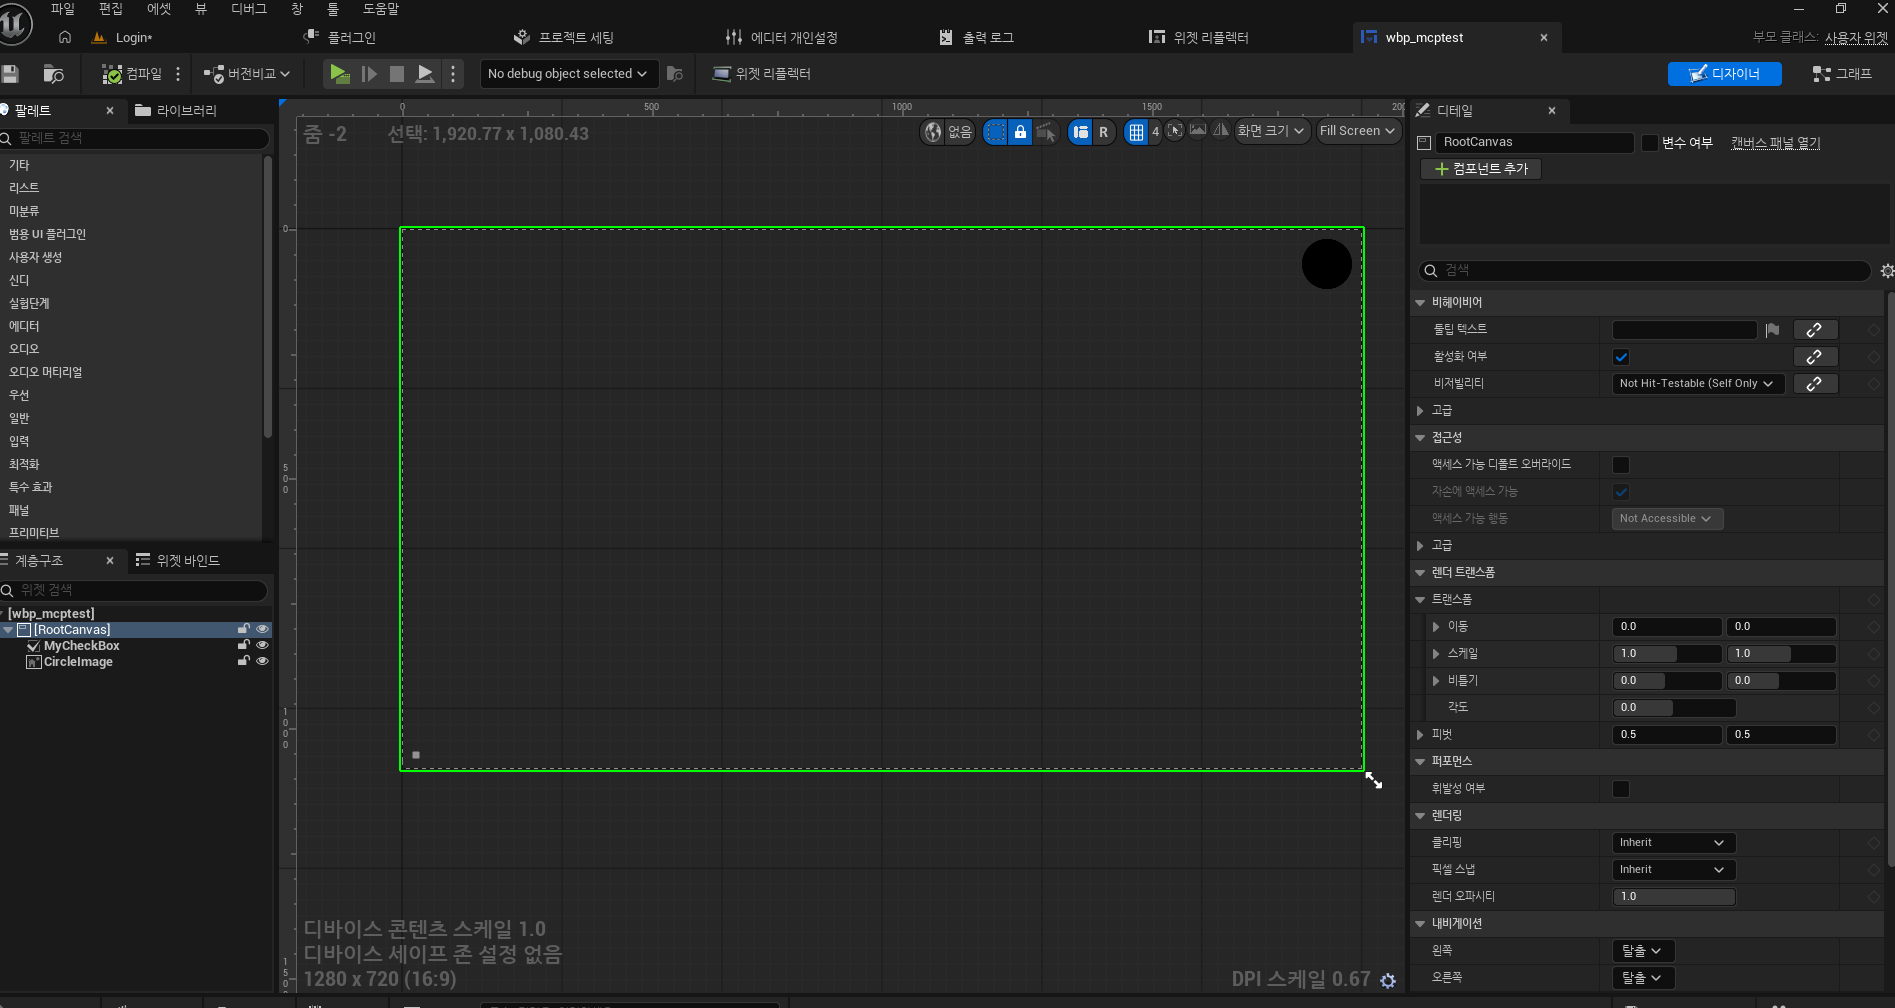The height and width of the screenshot is (1008, 1895).
Task: Toggle 활성화 여부 checkbox
Action: point(1621,357)
